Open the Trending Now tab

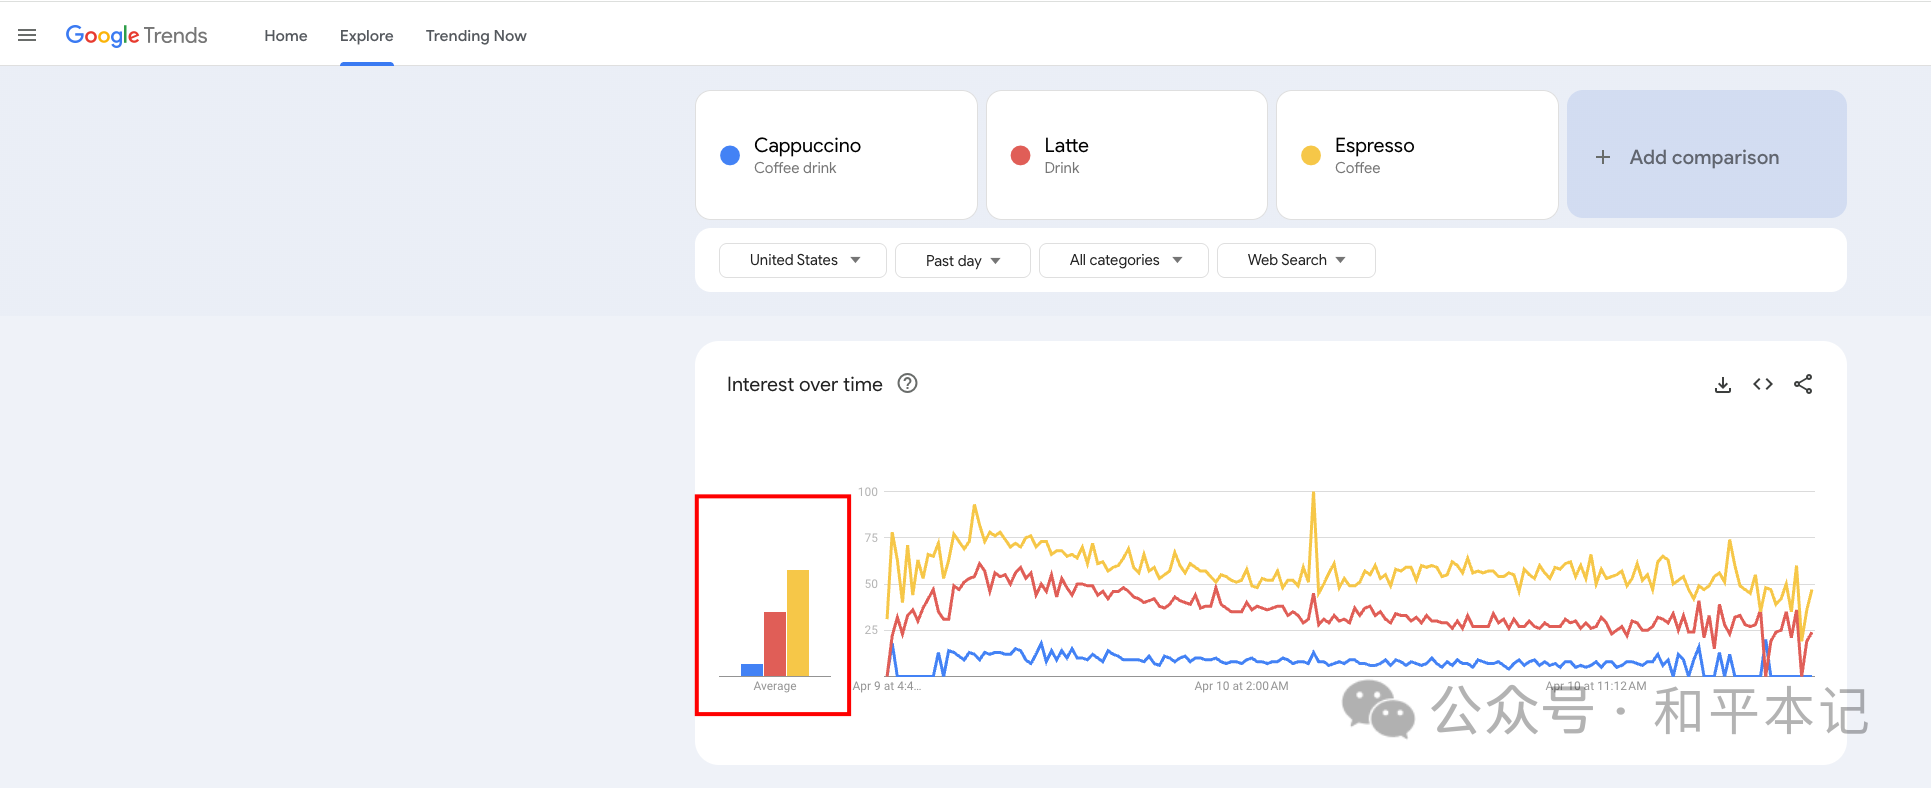point(476,36)
